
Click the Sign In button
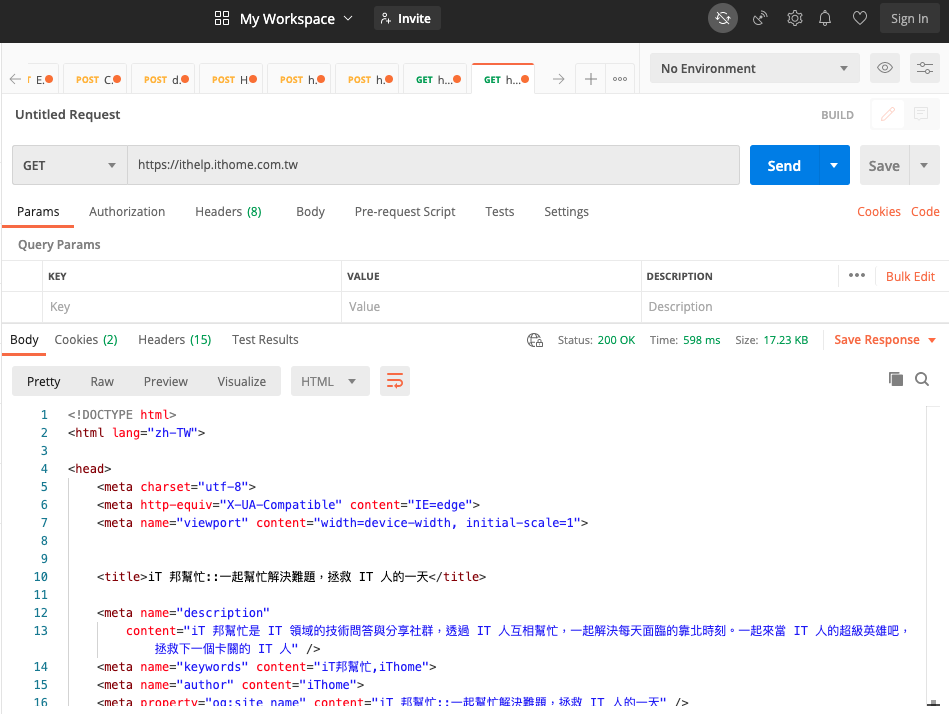[x=909, y=18]
